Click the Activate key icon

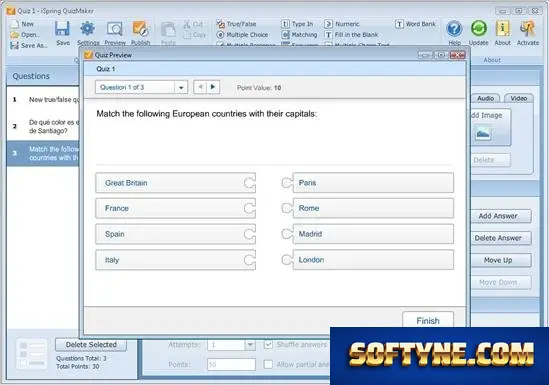528,29
